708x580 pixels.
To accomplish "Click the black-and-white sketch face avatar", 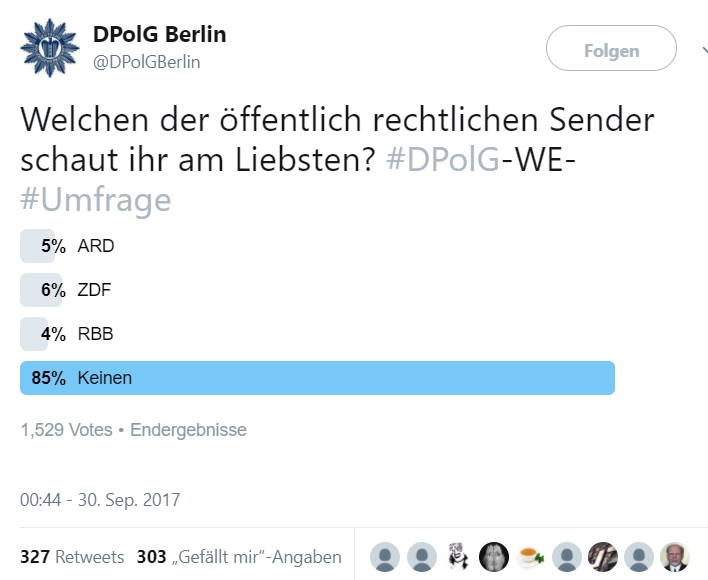I will pos(457,556).
